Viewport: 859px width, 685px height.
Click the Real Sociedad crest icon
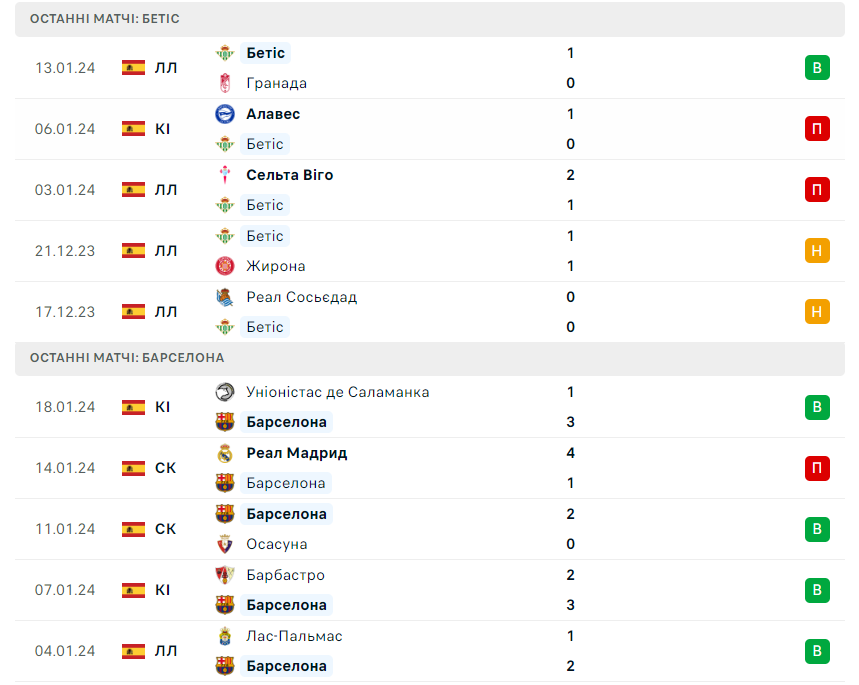click(225, 297)
